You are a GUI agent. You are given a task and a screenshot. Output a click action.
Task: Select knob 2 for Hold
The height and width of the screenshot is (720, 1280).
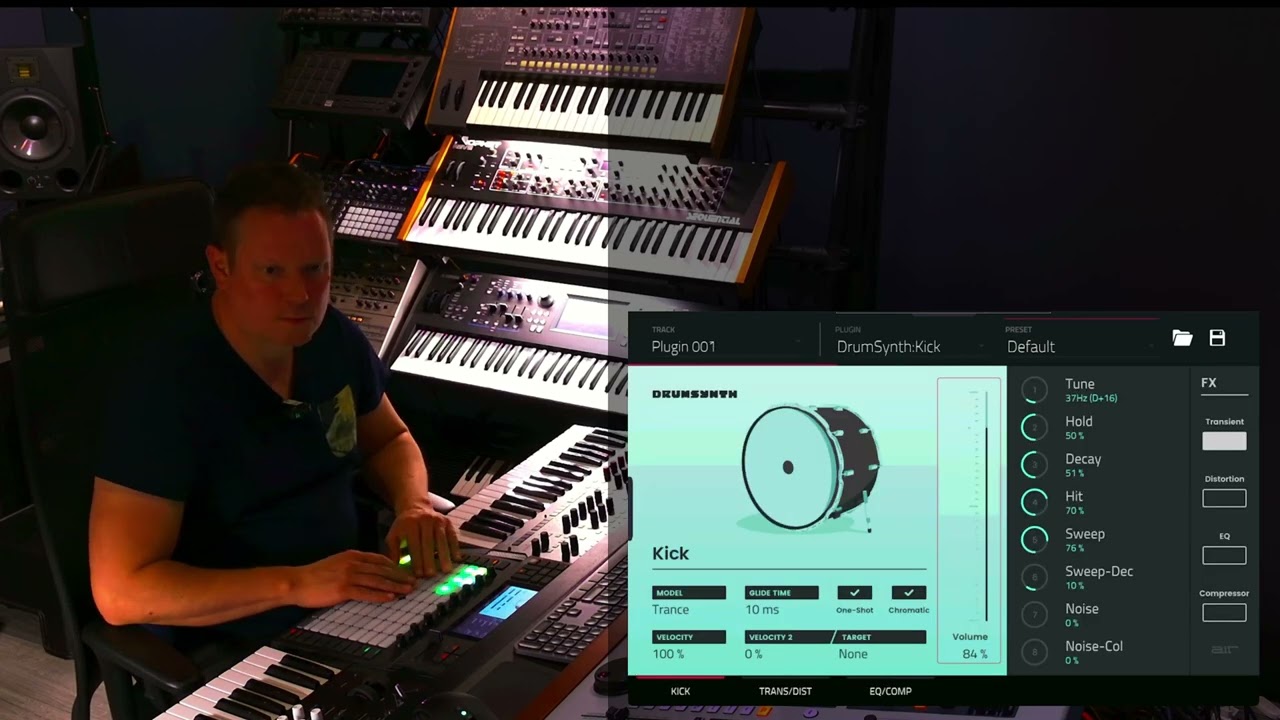[x=1034, y=427]
